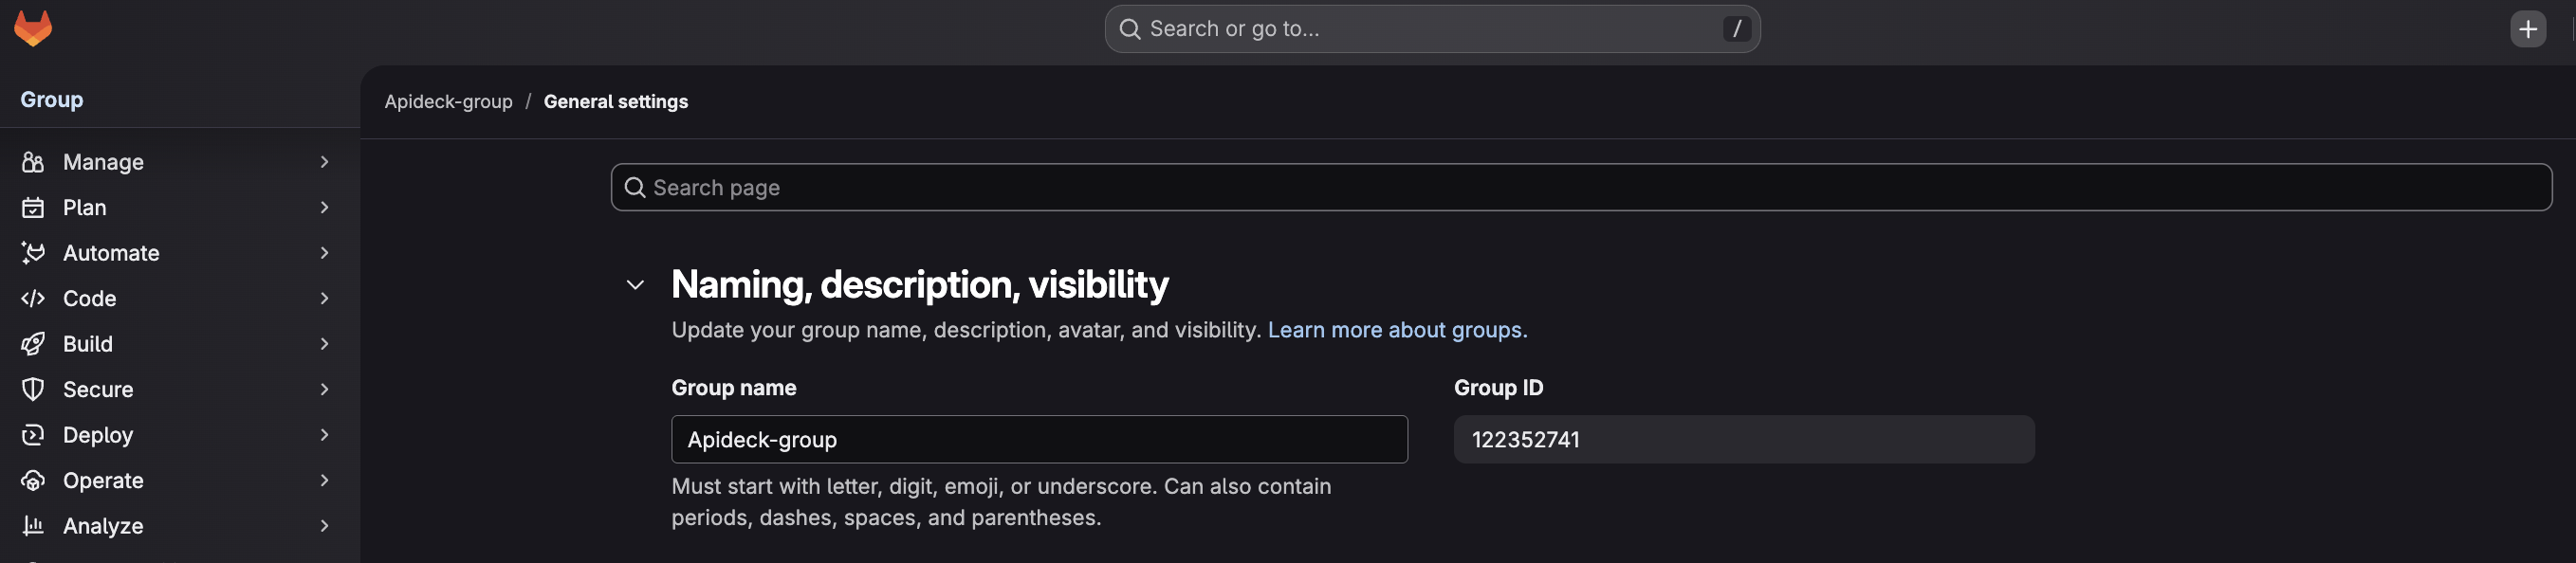
Task: Follow the Learn more about groups link
Action: (x=1397, y=330)
